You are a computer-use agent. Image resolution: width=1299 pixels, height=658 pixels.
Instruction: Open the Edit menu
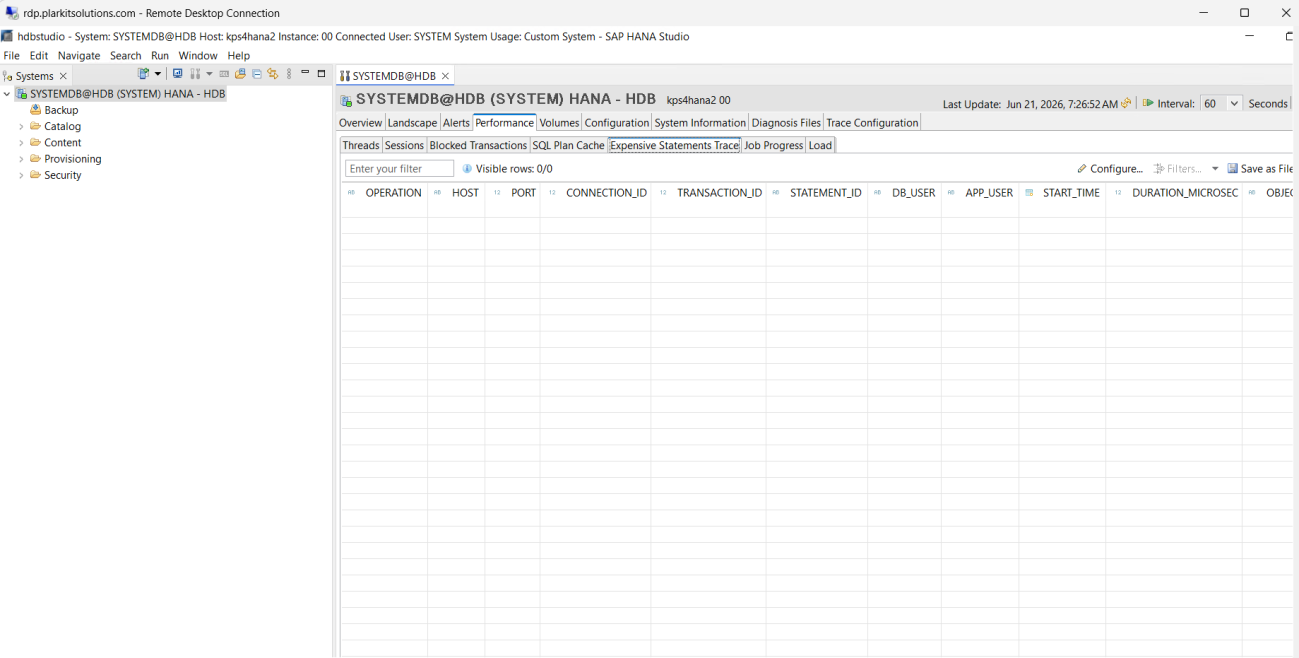click(39, 56)
